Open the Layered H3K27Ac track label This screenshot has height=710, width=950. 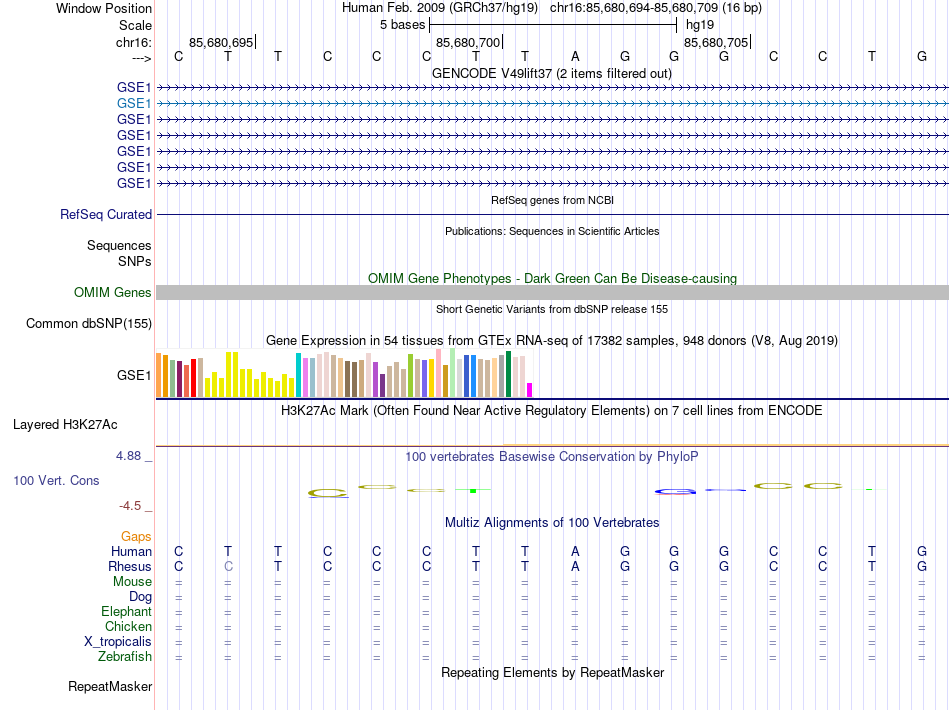[65, 425]
